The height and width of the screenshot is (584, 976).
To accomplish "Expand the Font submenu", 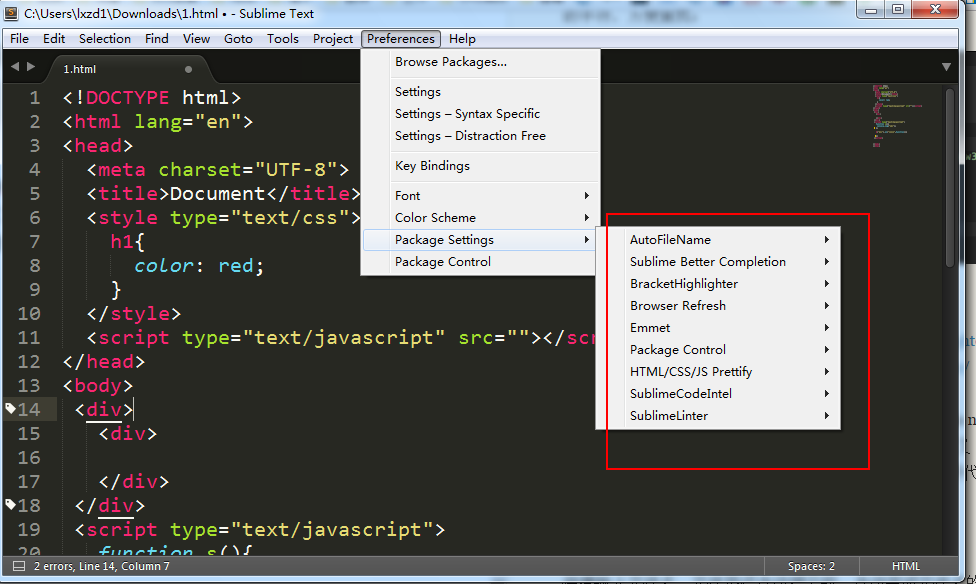I will [x=480, y=195].
